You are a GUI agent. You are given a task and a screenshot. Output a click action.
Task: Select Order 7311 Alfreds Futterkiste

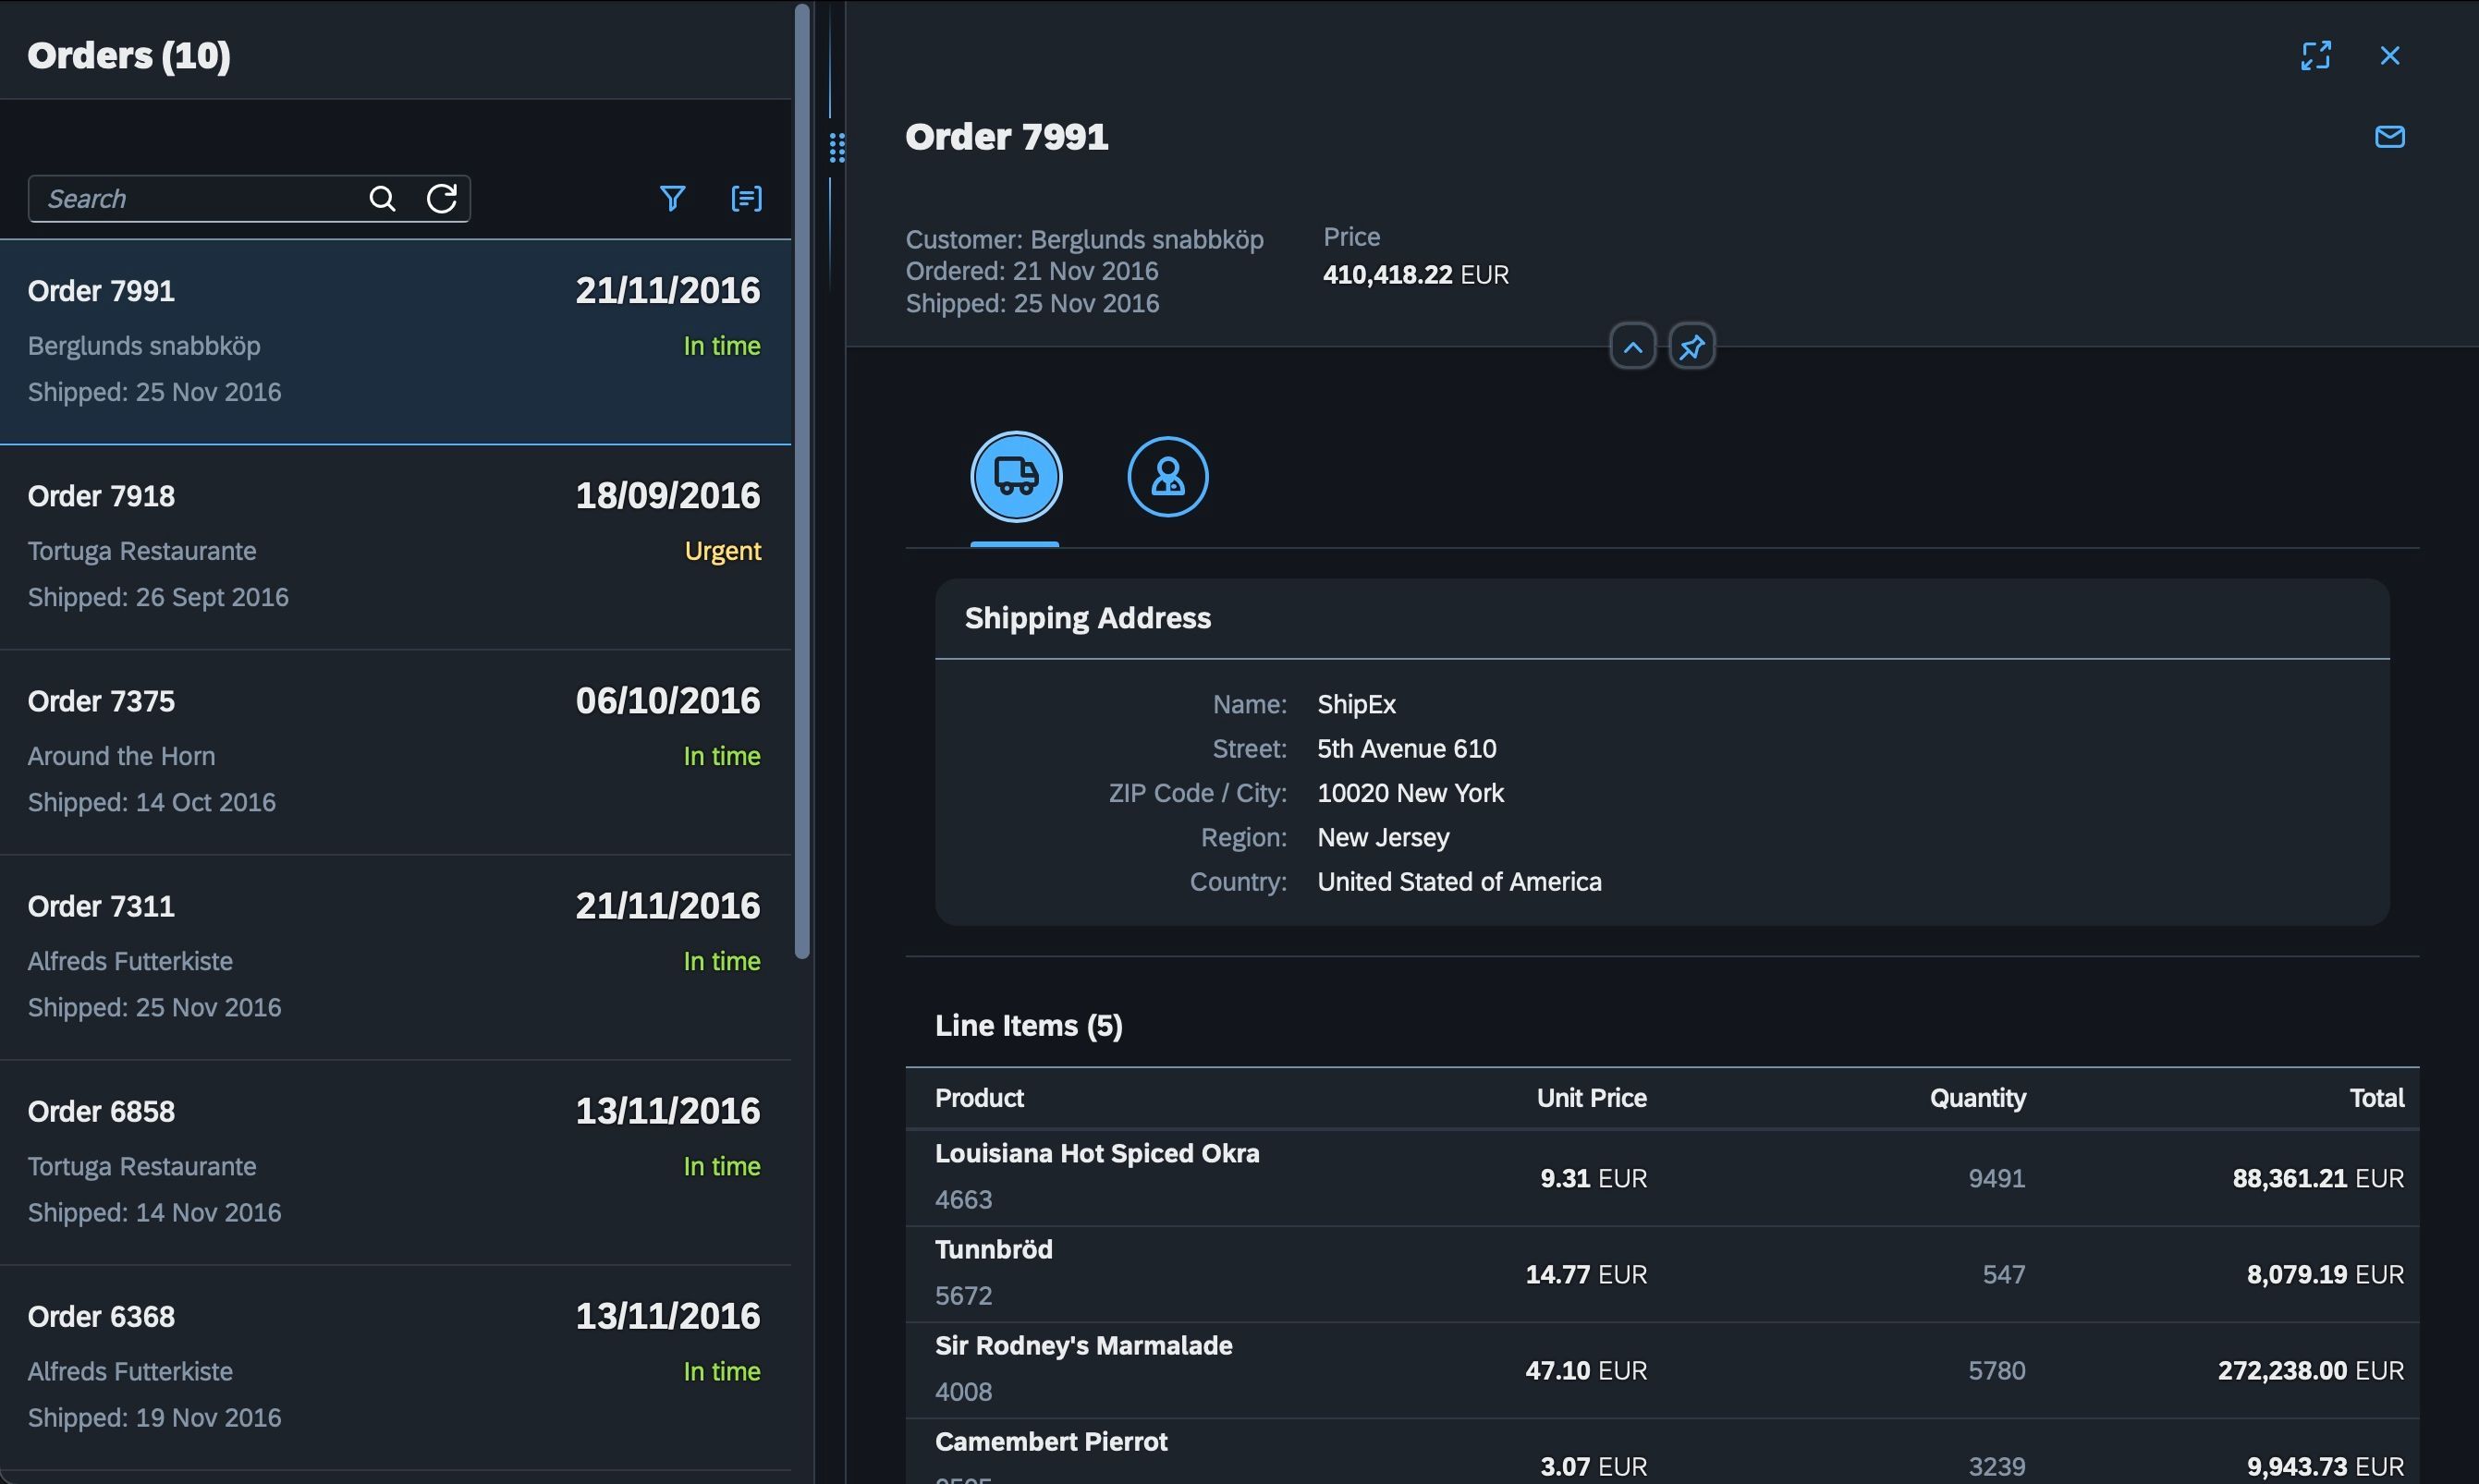(x=395, y=957)
